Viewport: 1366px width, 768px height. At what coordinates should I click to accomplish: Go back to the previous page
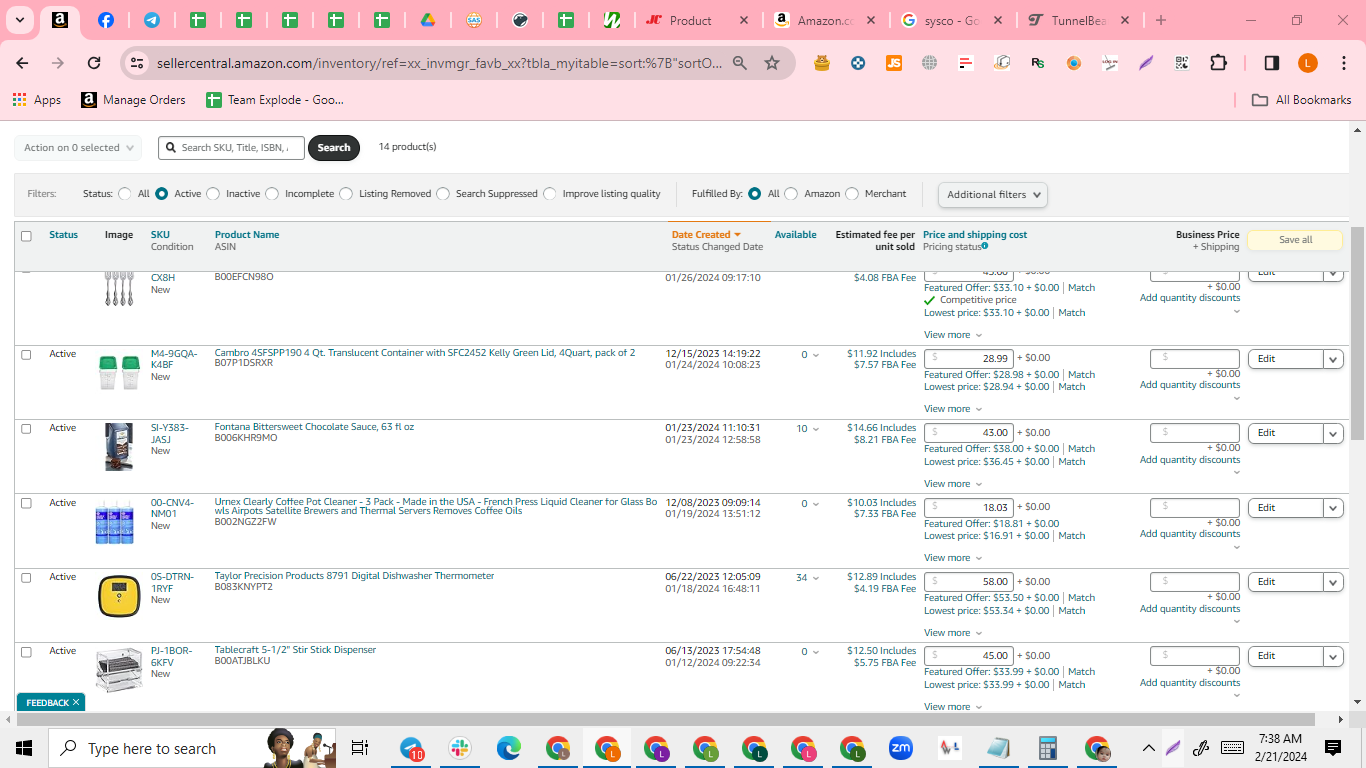pyautogui.click(x=23, y=63)
